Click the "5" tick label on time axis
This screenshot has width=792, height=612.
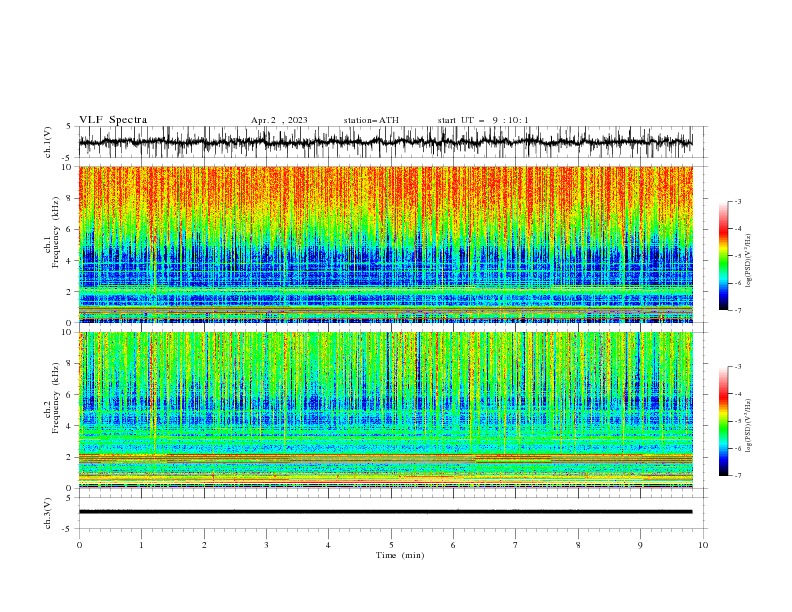tap(391, 545)
